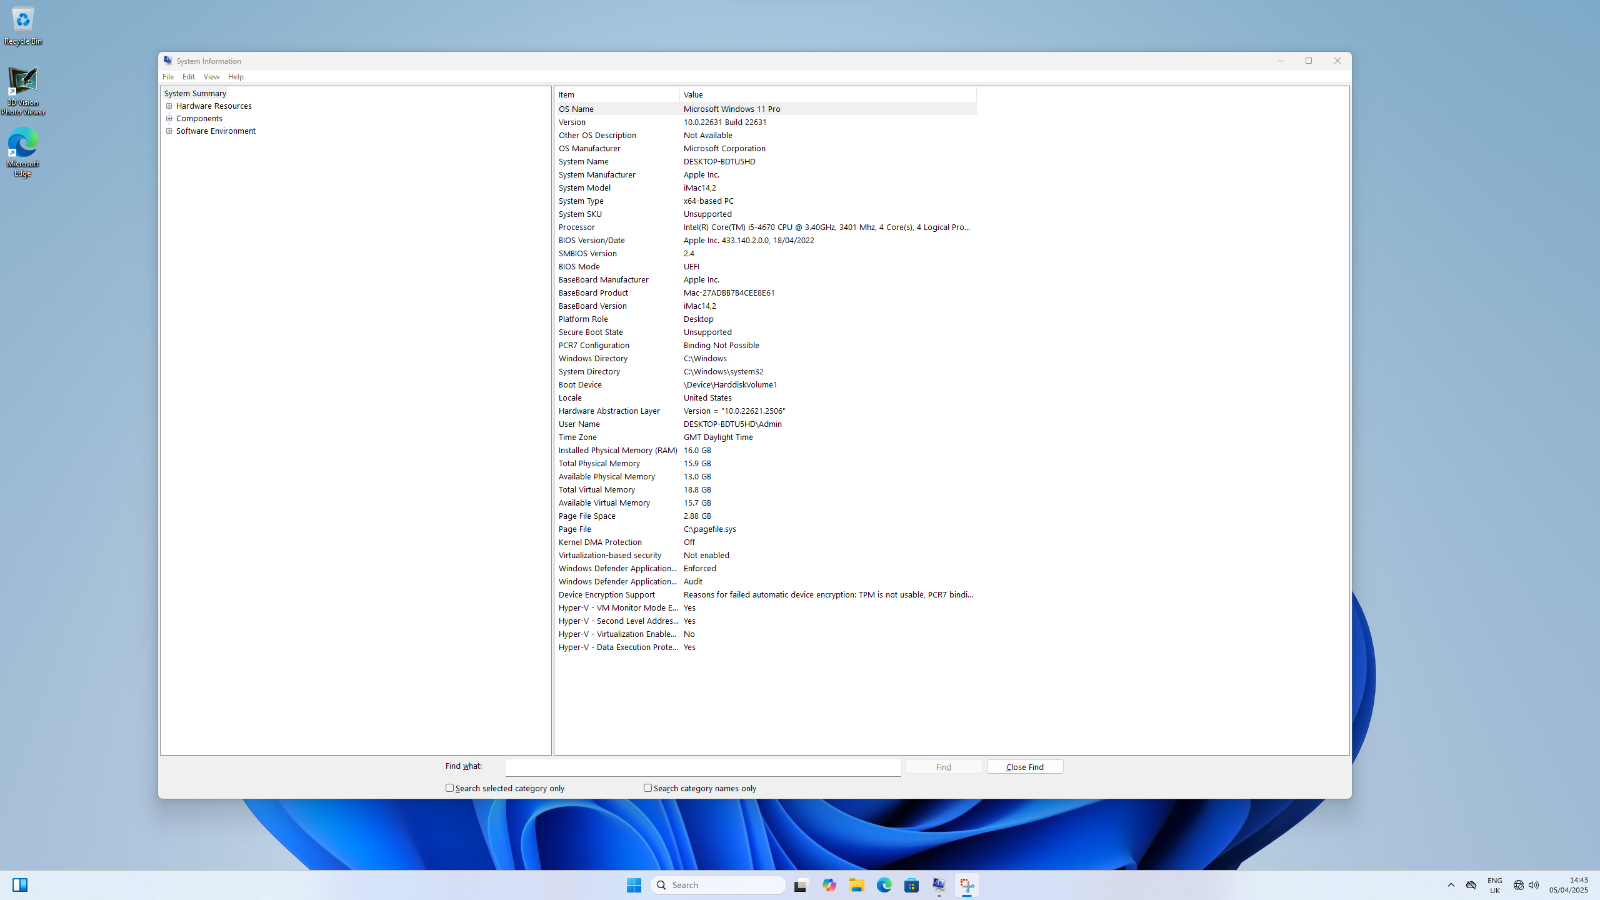Screen dimensions: 1600x900
Task: Select the Locale row
Action: [x=766, y=398]
